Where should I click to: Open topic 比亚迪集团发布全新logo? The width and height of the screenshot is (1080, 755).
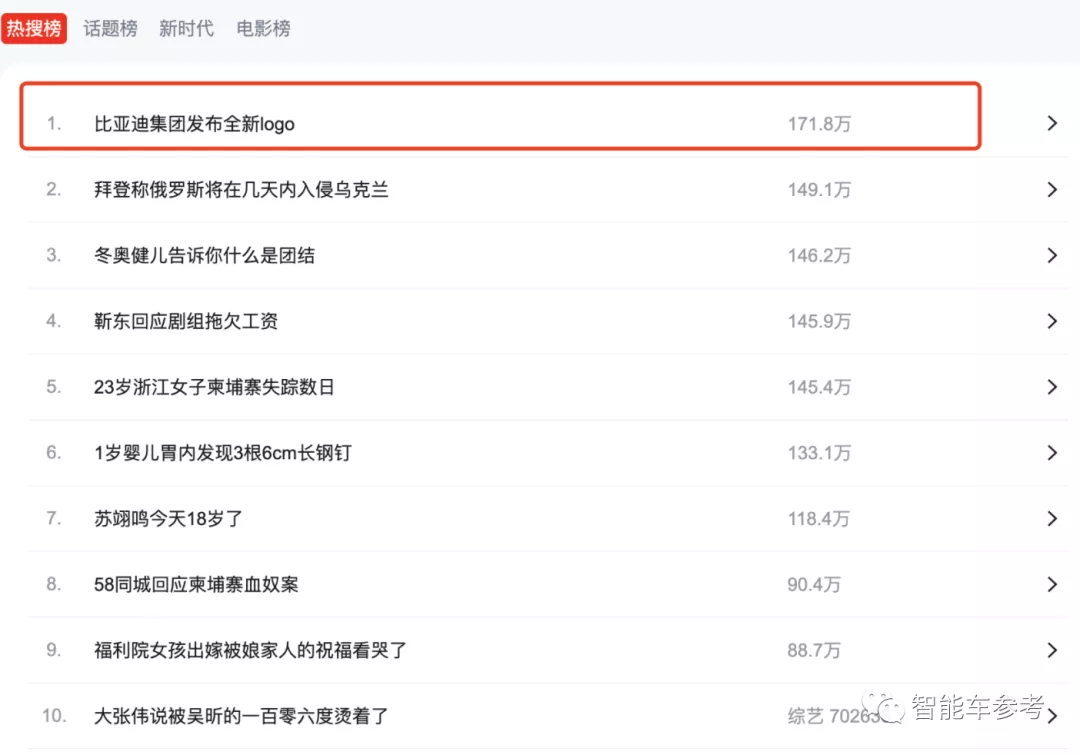194,124
